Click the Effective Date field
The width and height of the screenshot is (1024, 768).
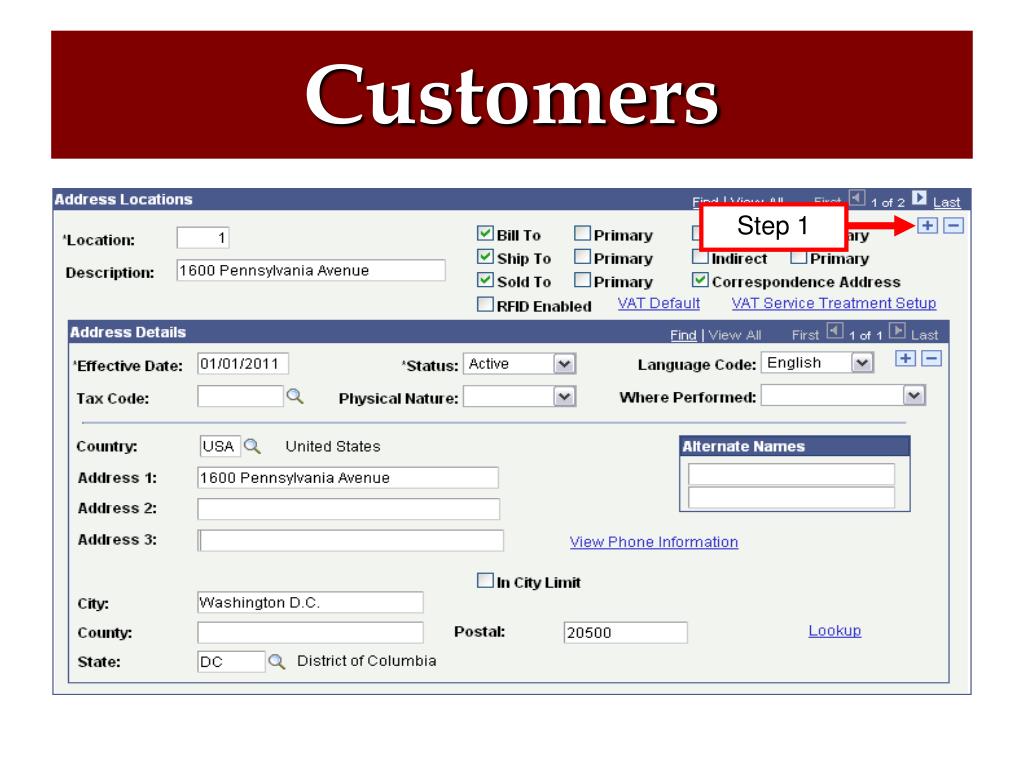point(243,364)
